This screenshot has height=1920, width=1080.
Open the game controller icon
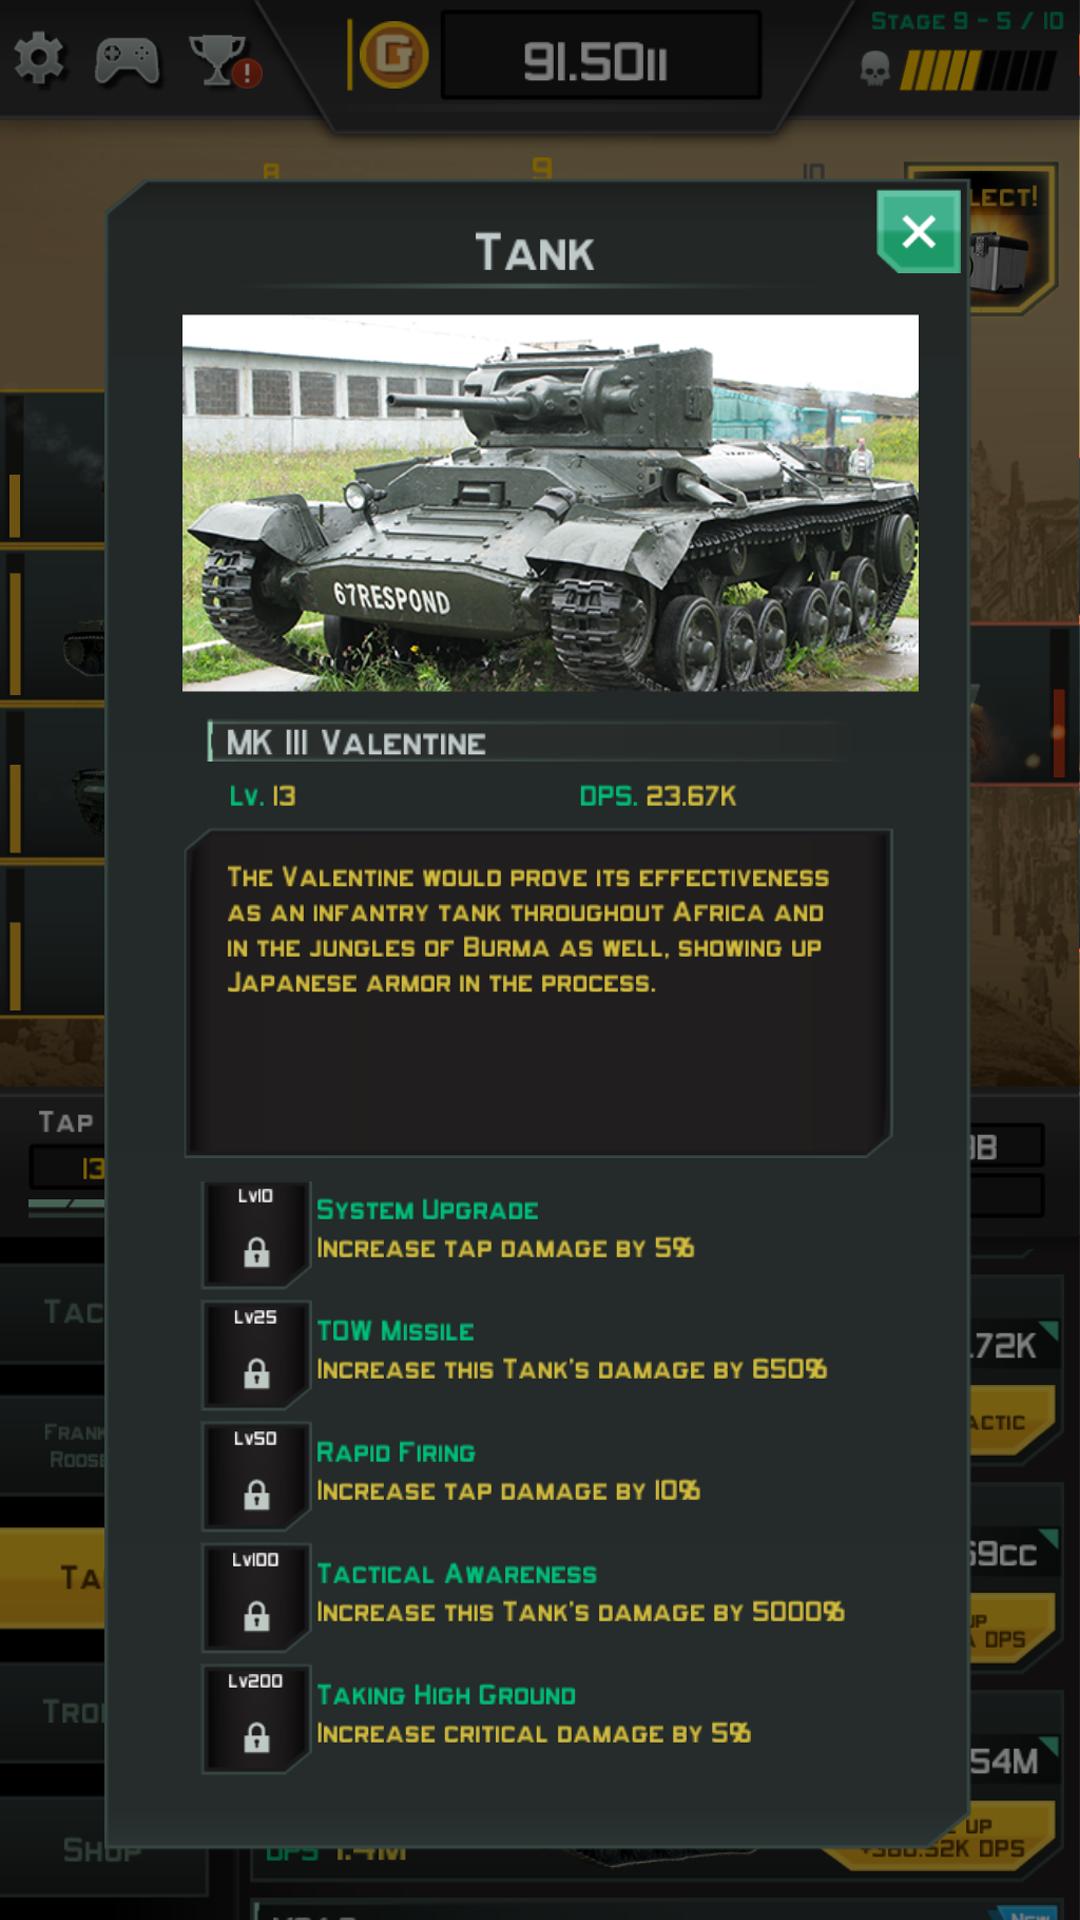click(x=127, y=60)
